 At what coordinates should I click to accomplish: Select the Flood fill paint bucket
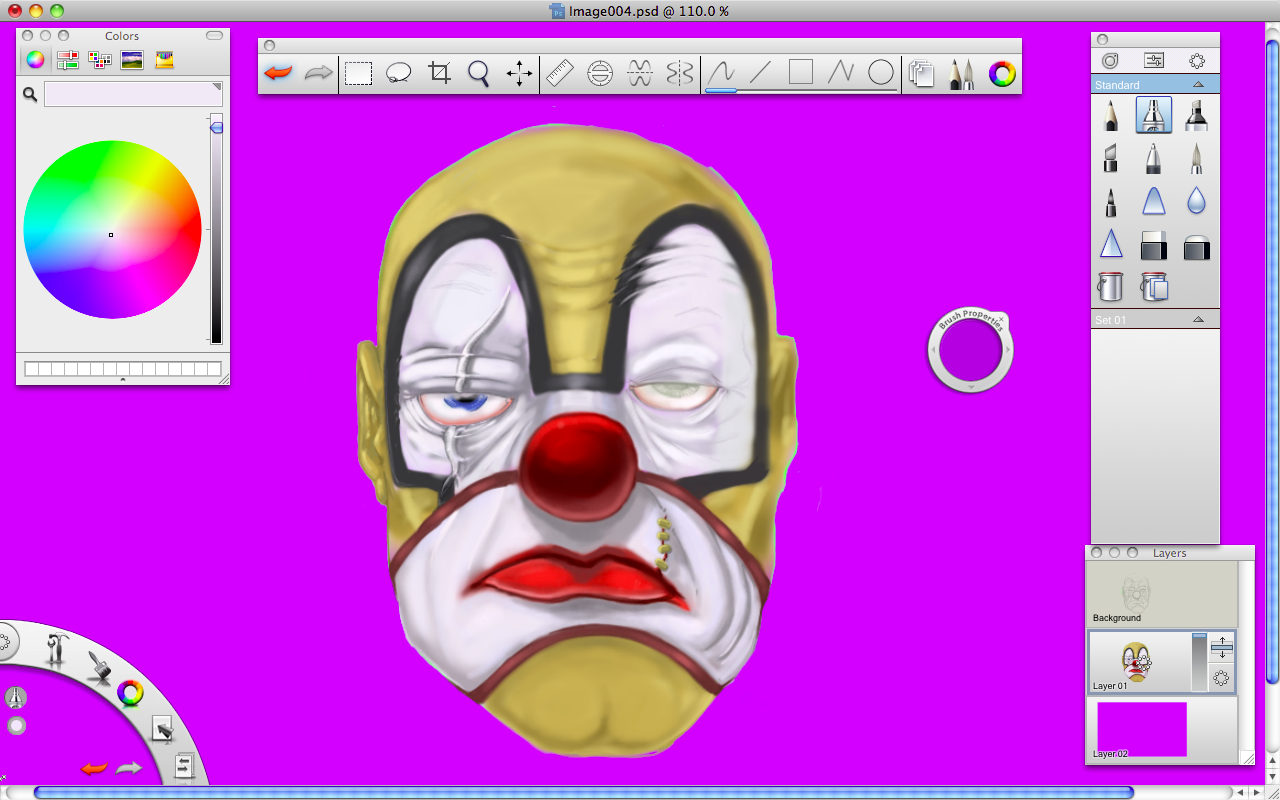point(1111,286)
